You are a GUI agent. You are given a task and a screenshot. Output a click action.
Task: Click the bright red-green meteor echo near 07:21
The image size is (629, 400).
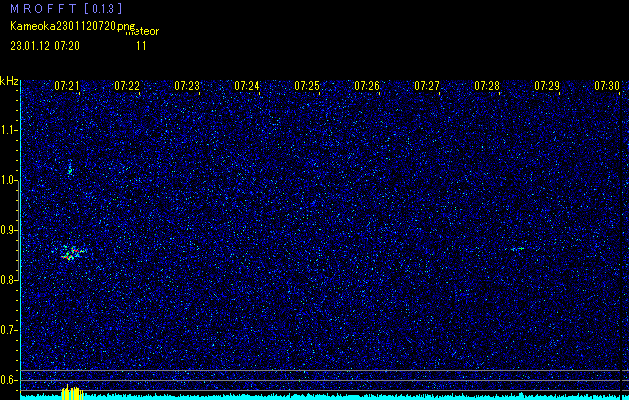(71, 252)
